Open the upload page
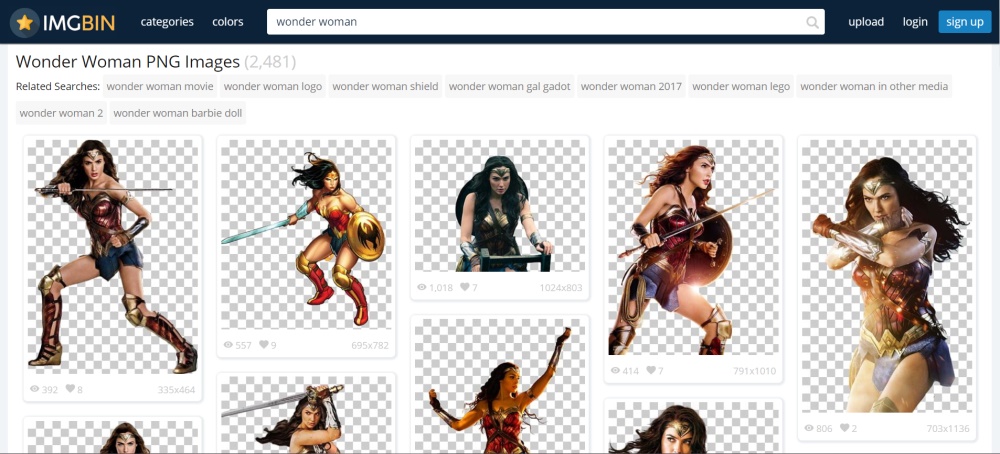 coord(866,22)
